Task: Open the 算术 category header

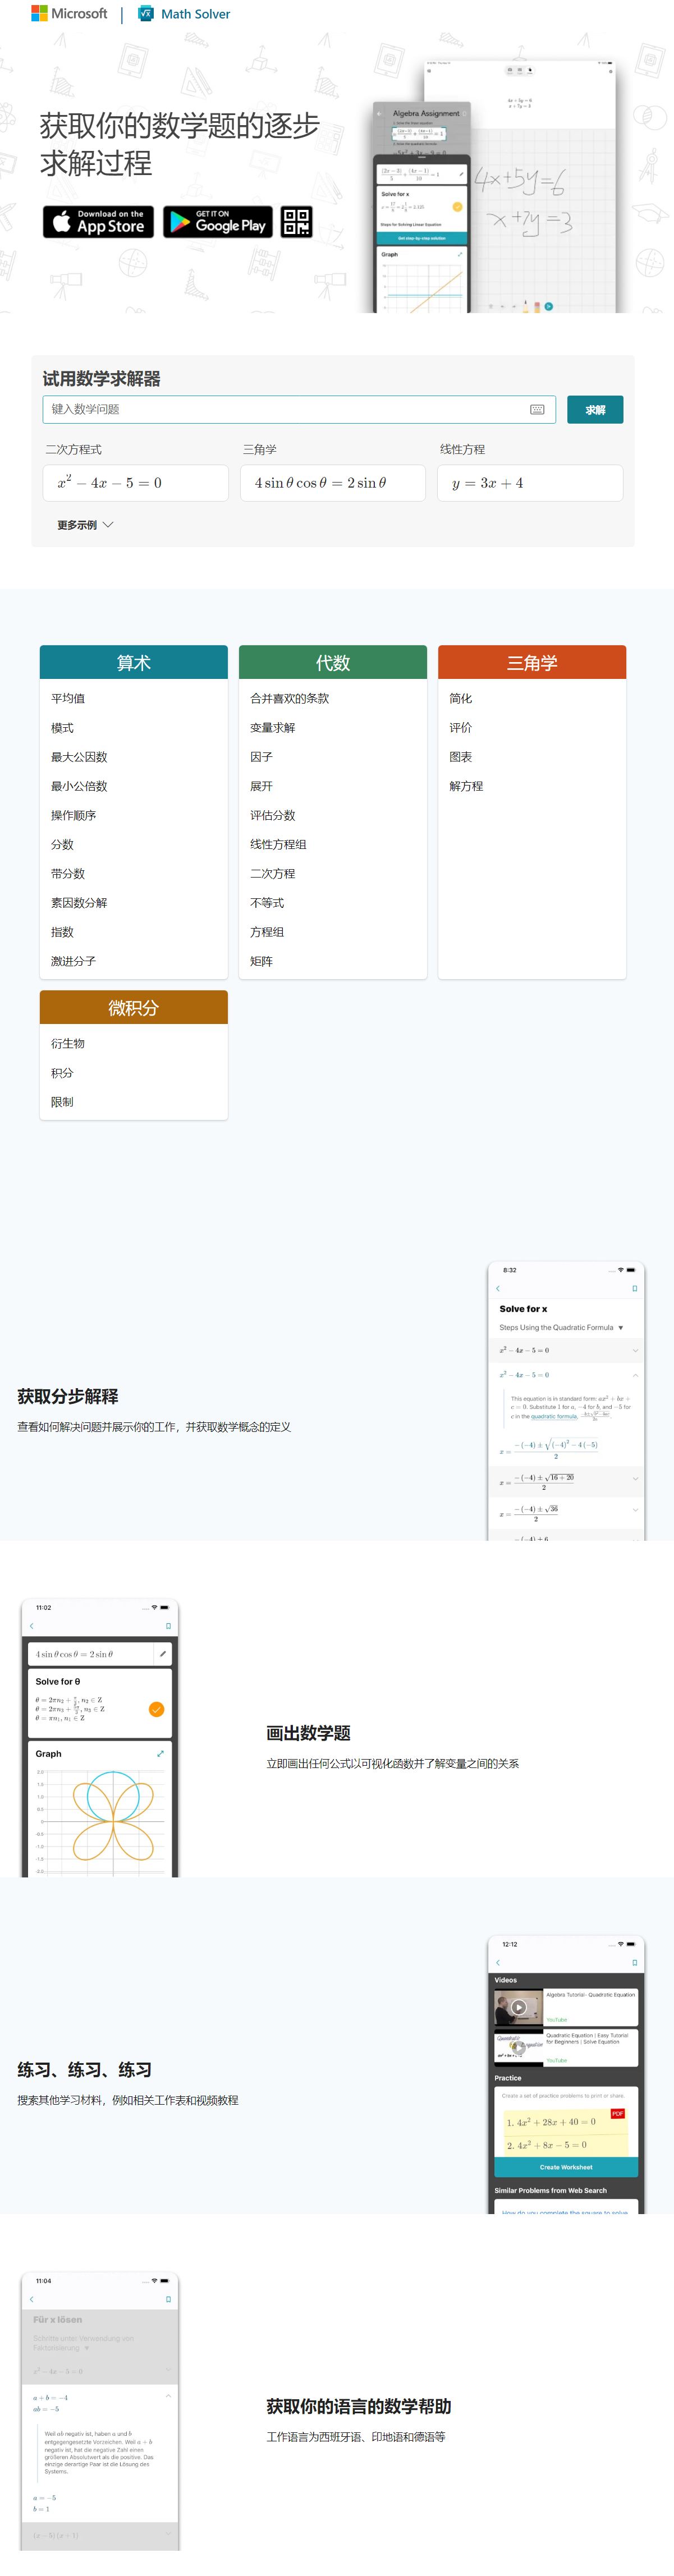Action: [134, 663]
